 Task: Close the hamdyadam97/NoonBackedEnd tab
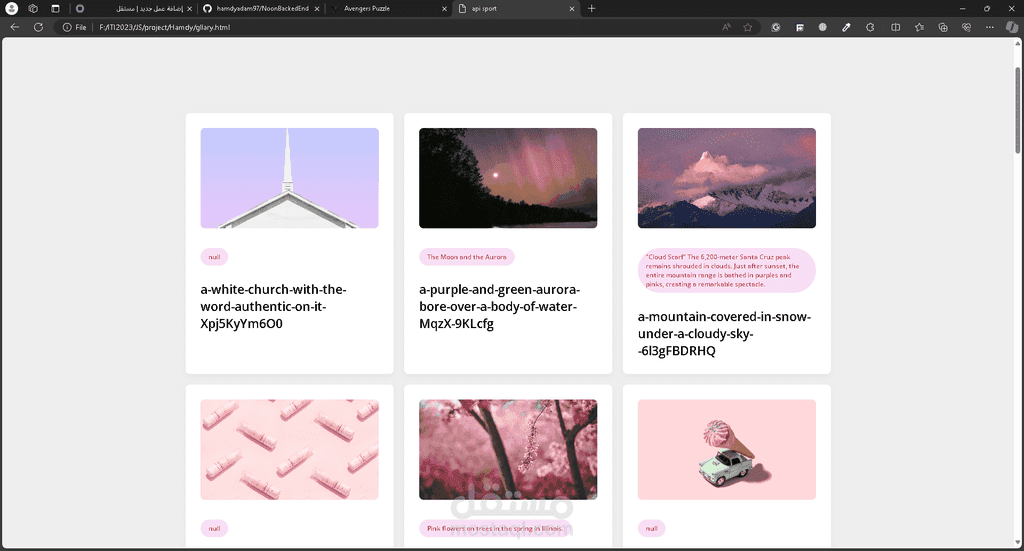[x=317, y=8]
